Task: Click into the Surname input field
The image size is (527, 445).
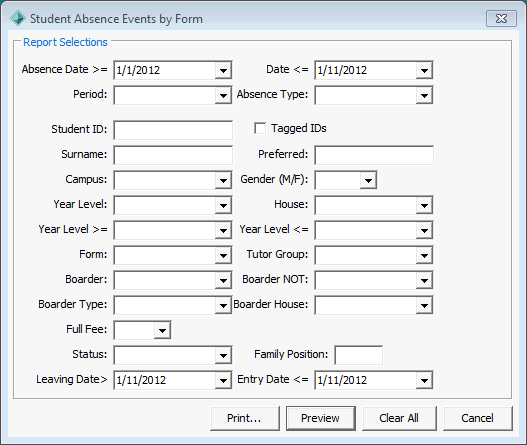Action: (173, 155)
